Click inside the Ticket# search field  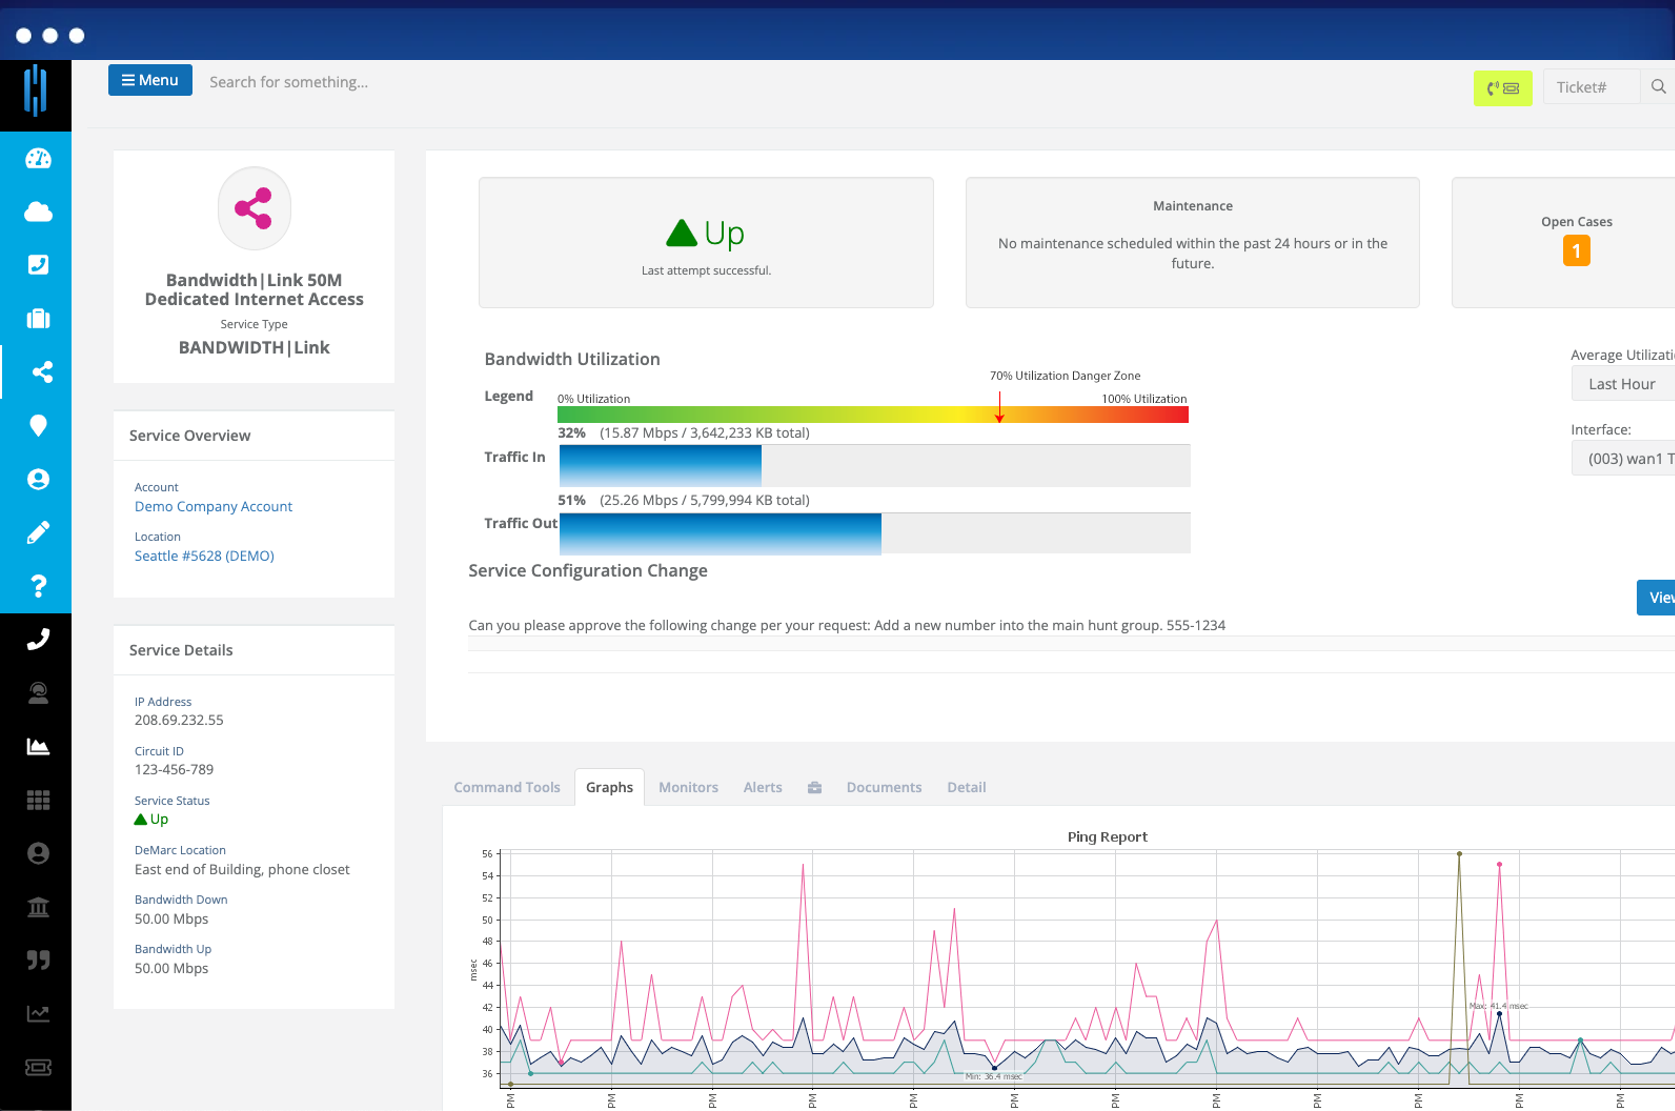pos(1590,87)
